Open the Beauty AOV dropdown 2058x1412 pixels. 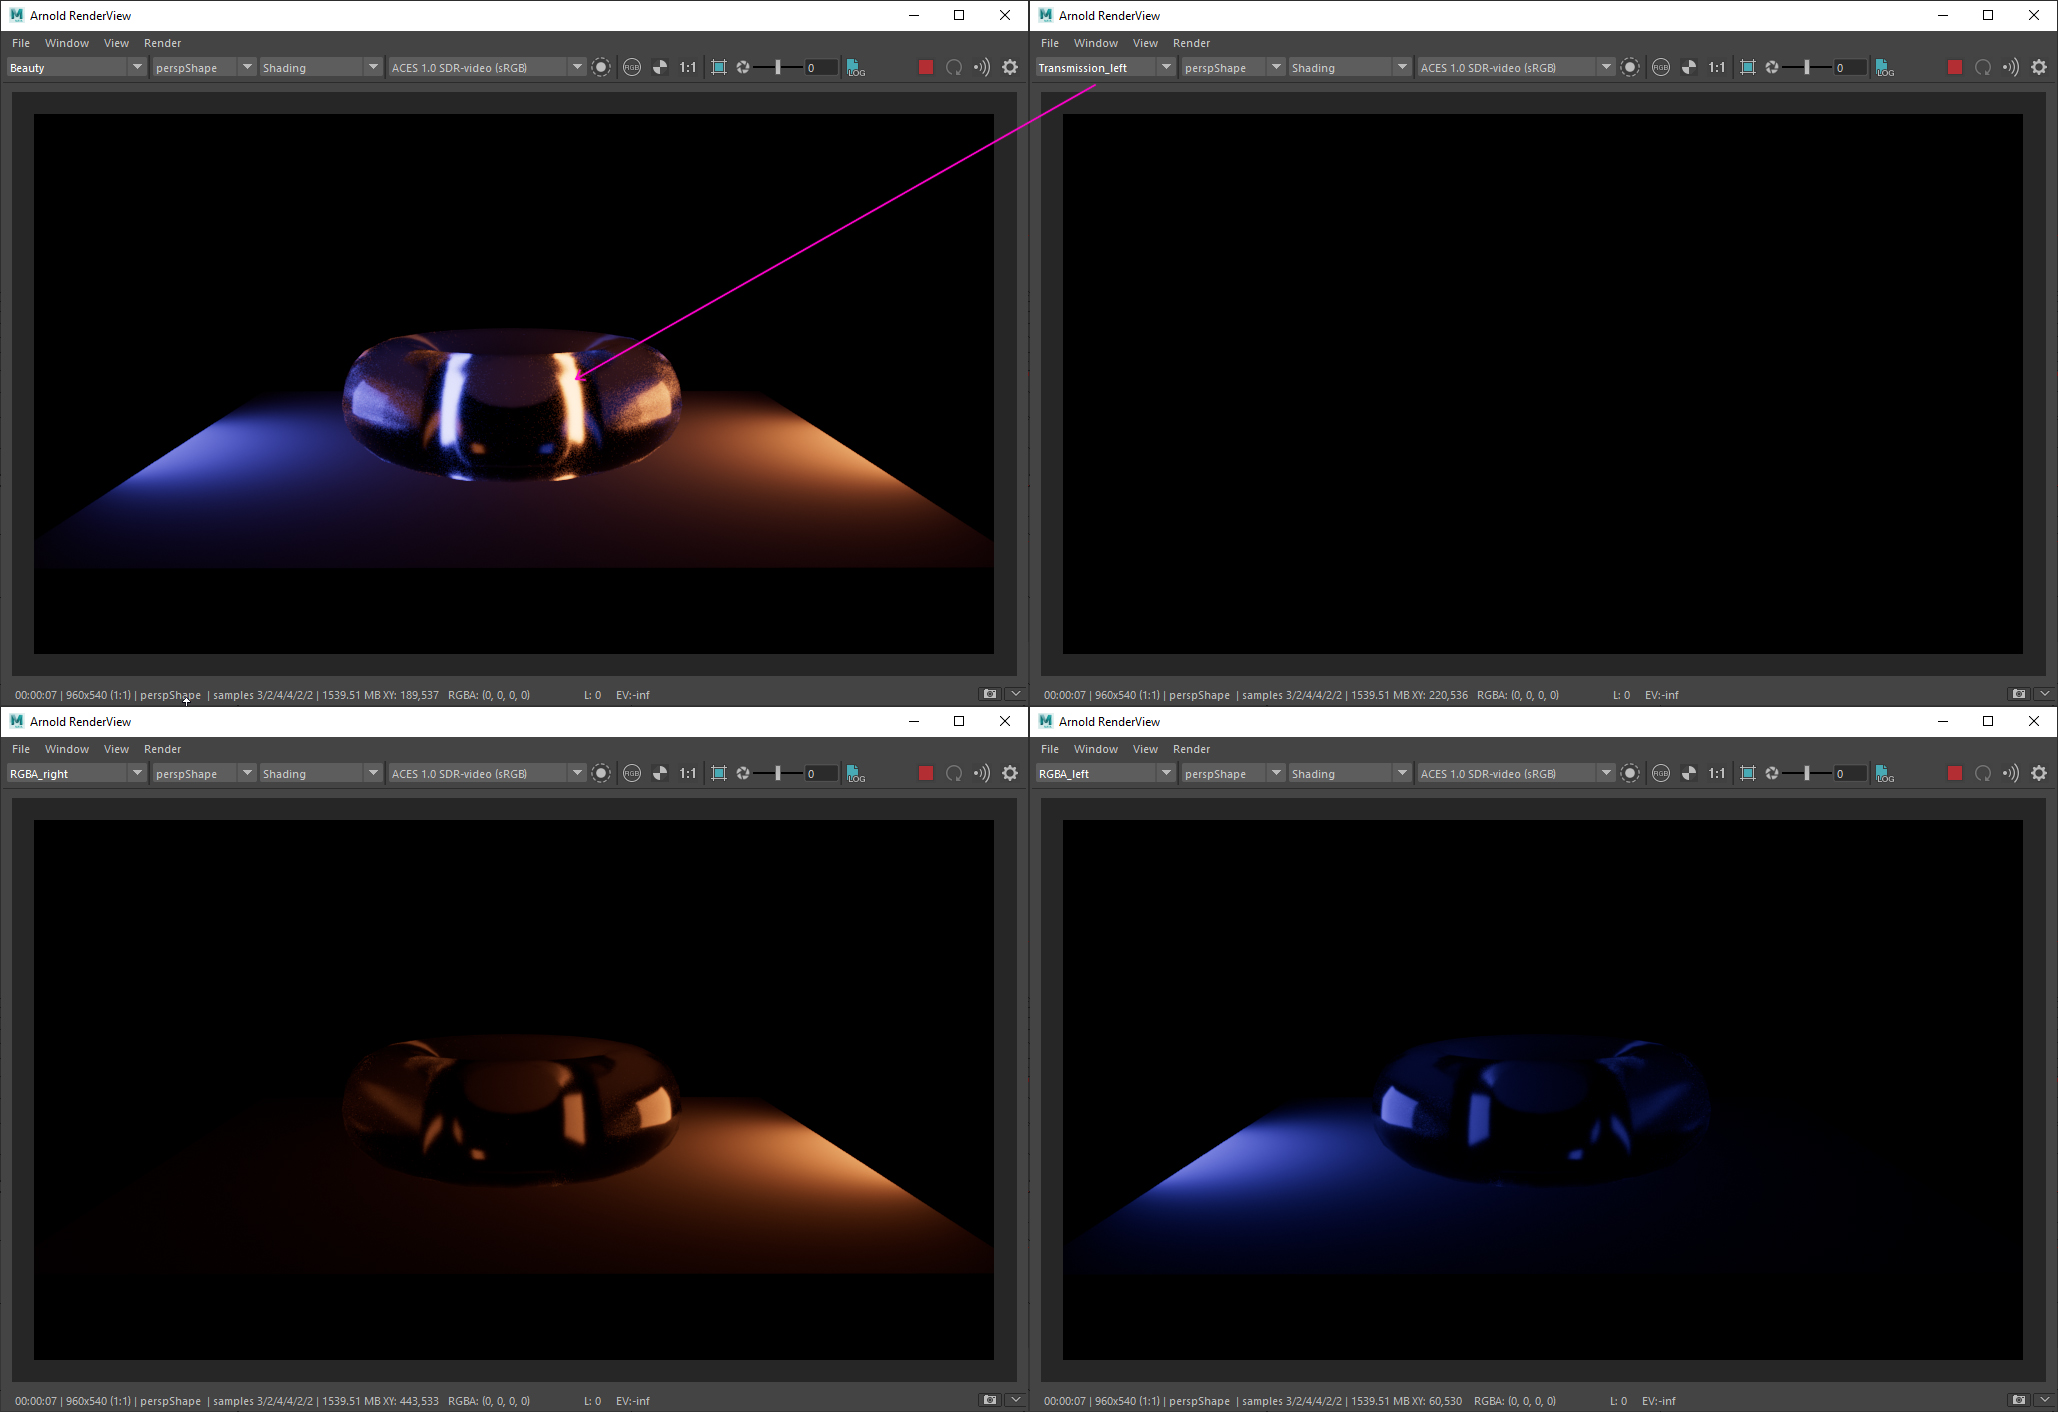(76, 68)
